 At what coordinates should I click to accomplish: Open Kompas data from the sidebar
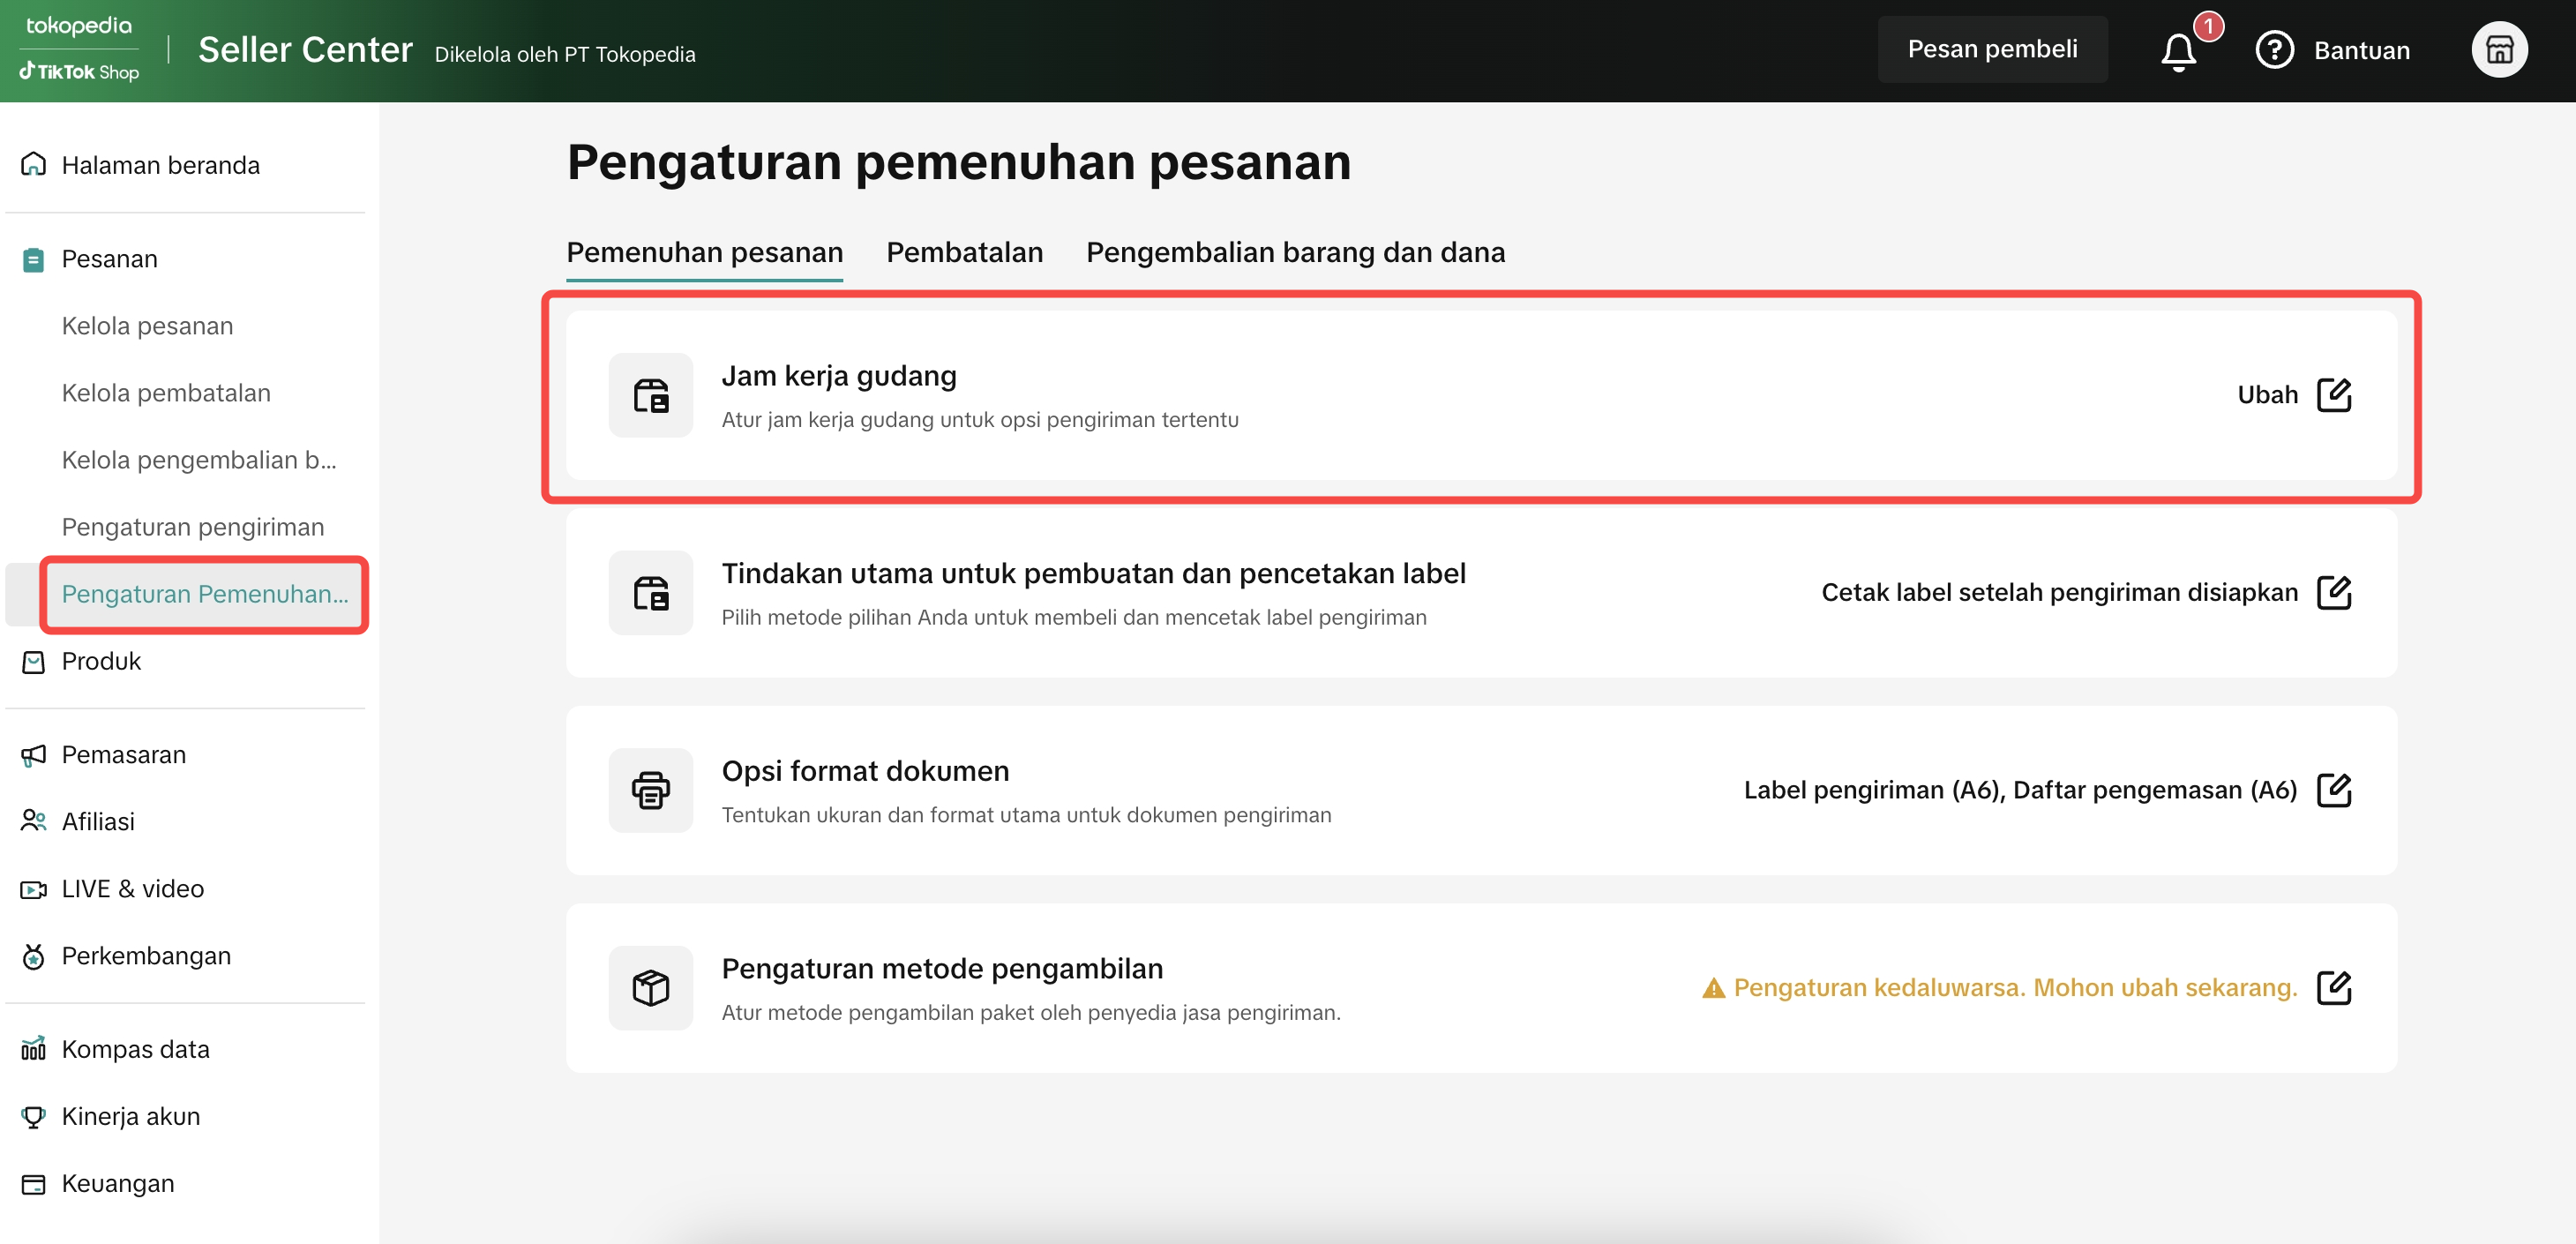135,1049
